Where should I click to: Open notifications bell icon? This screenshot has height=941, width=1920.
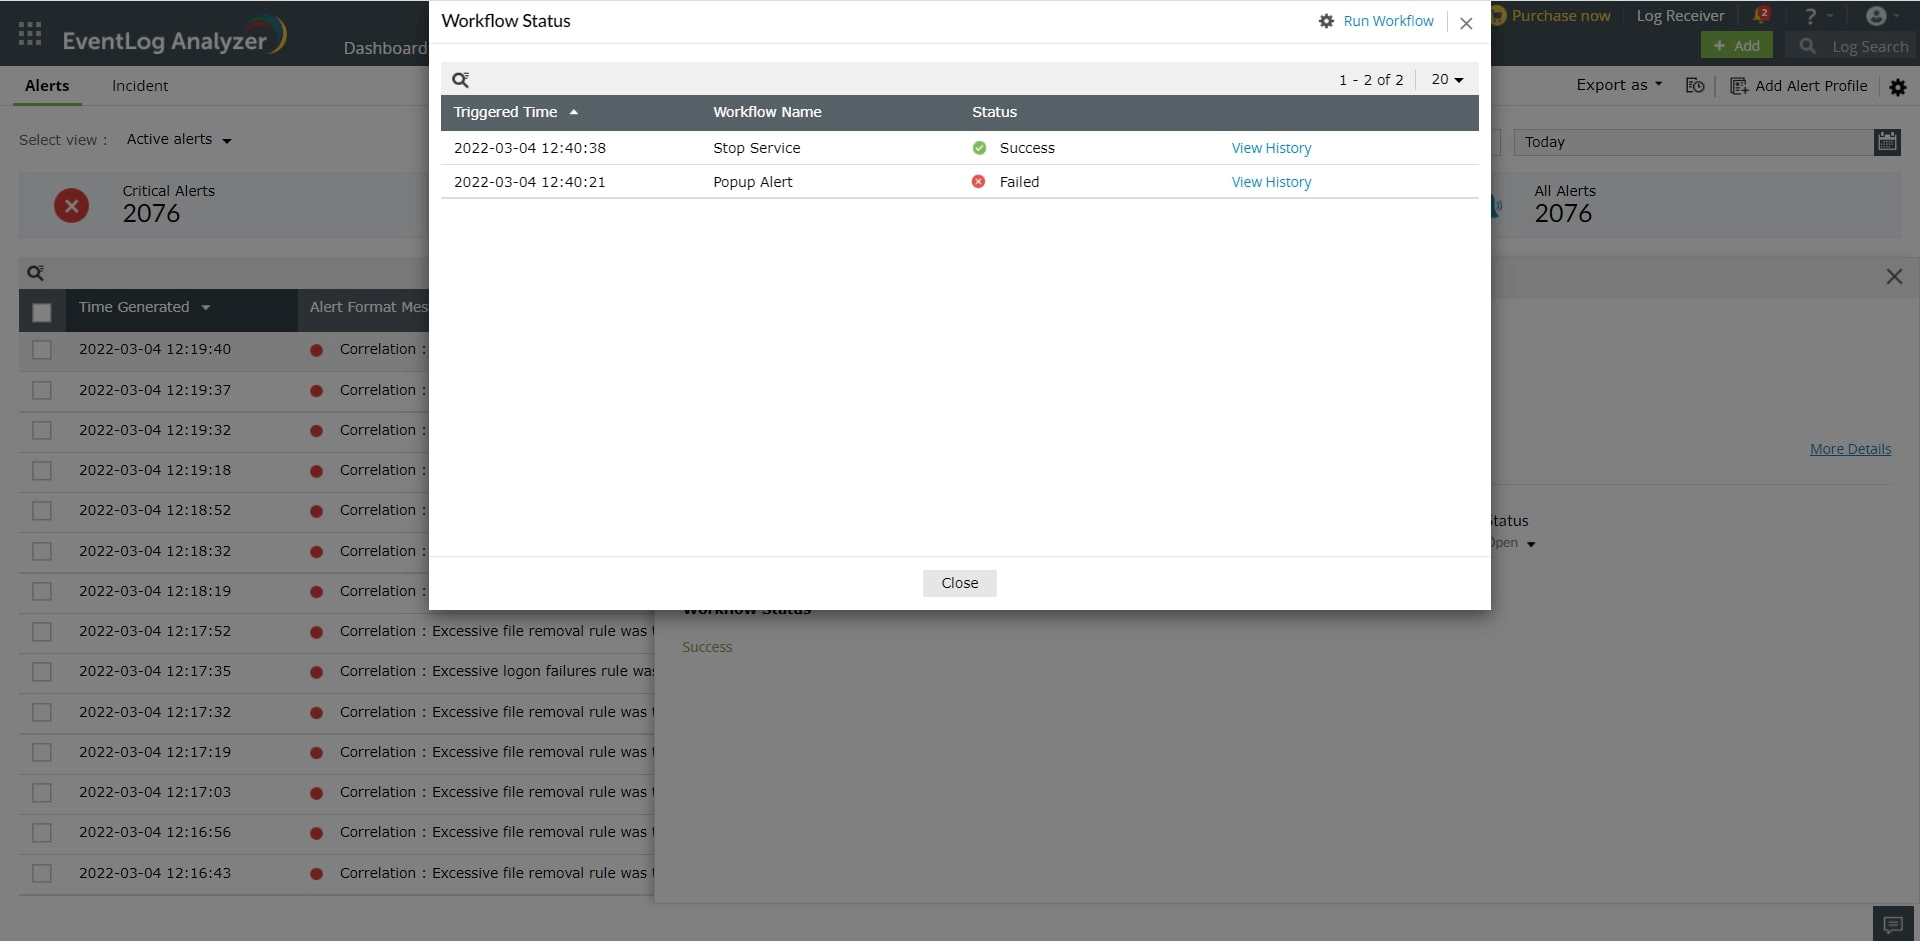(1761, 15)
